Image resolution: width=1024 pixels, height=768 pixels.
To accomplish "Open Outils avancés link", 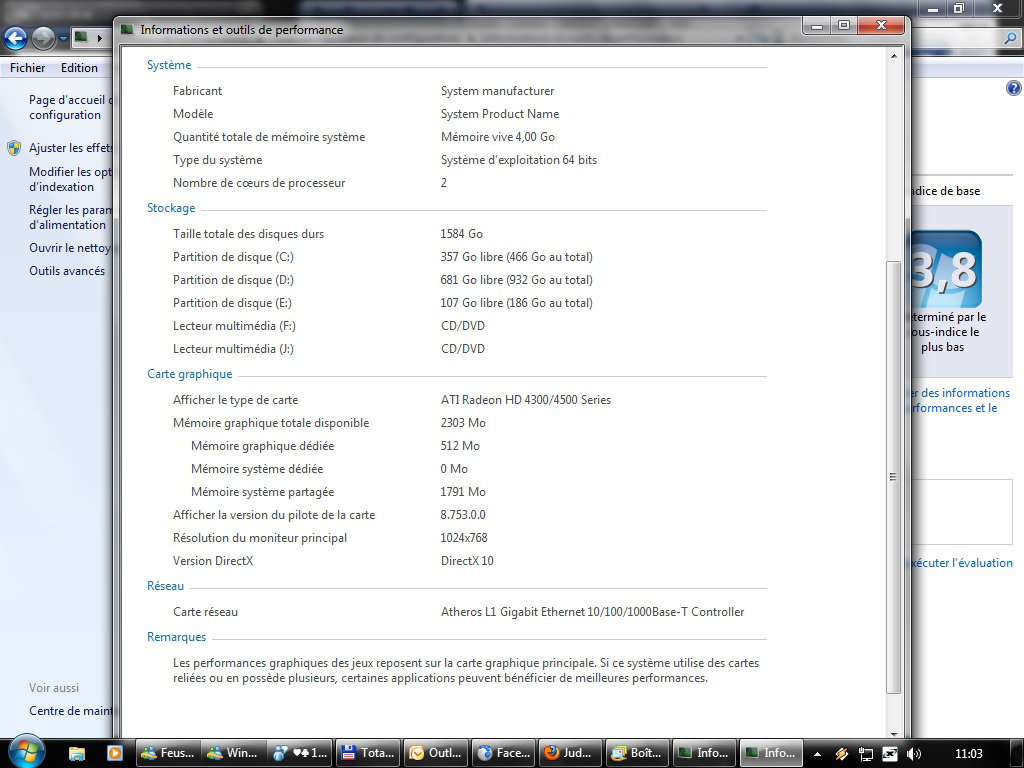I will [x=67, y=270].
